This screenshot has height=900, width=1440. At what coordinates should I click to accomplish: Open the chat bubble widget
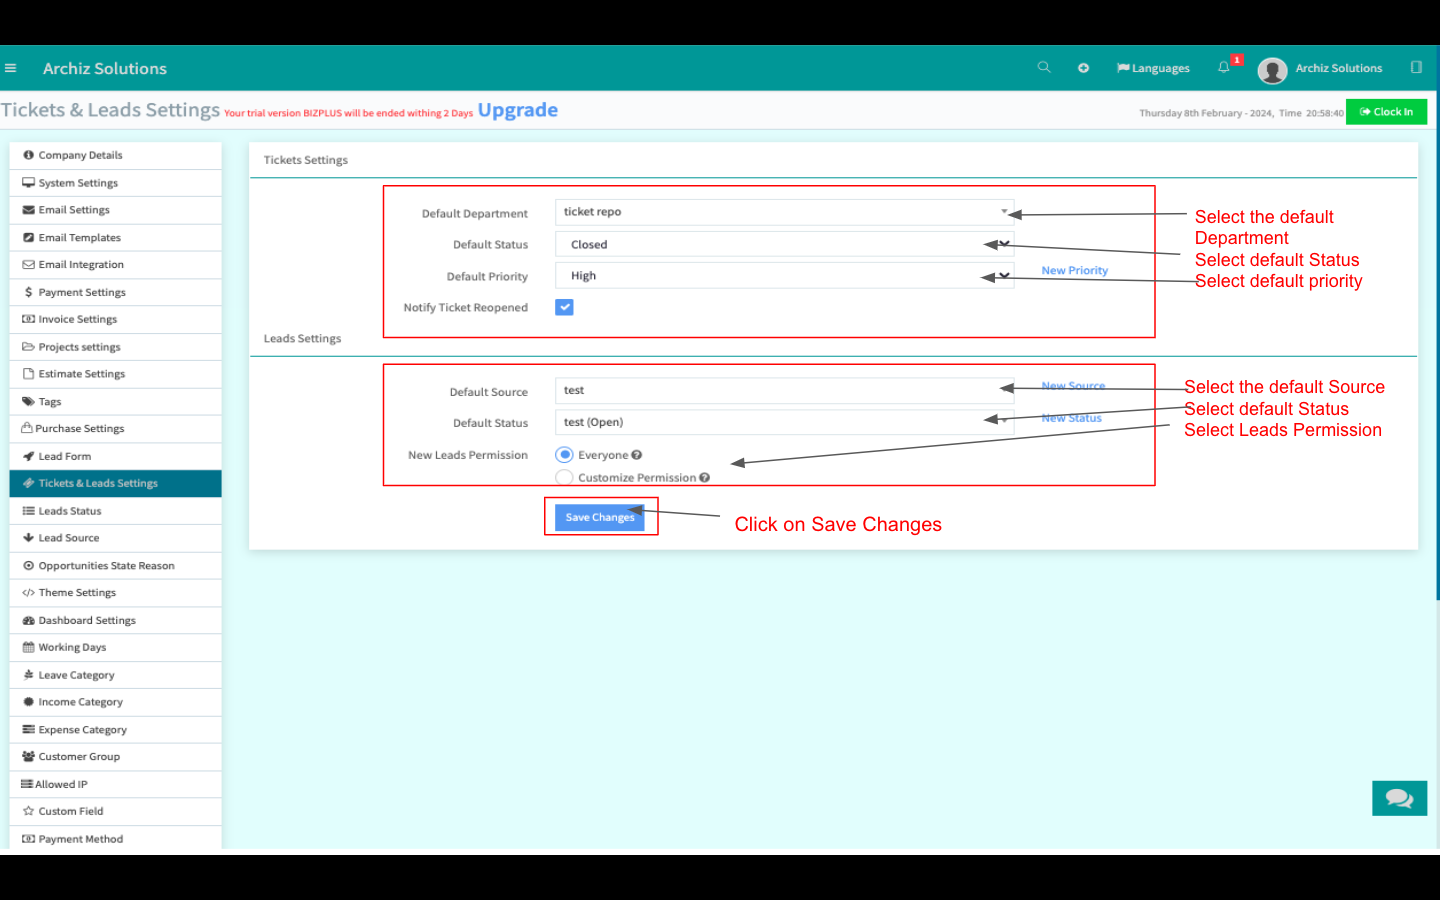(1399, 798)
